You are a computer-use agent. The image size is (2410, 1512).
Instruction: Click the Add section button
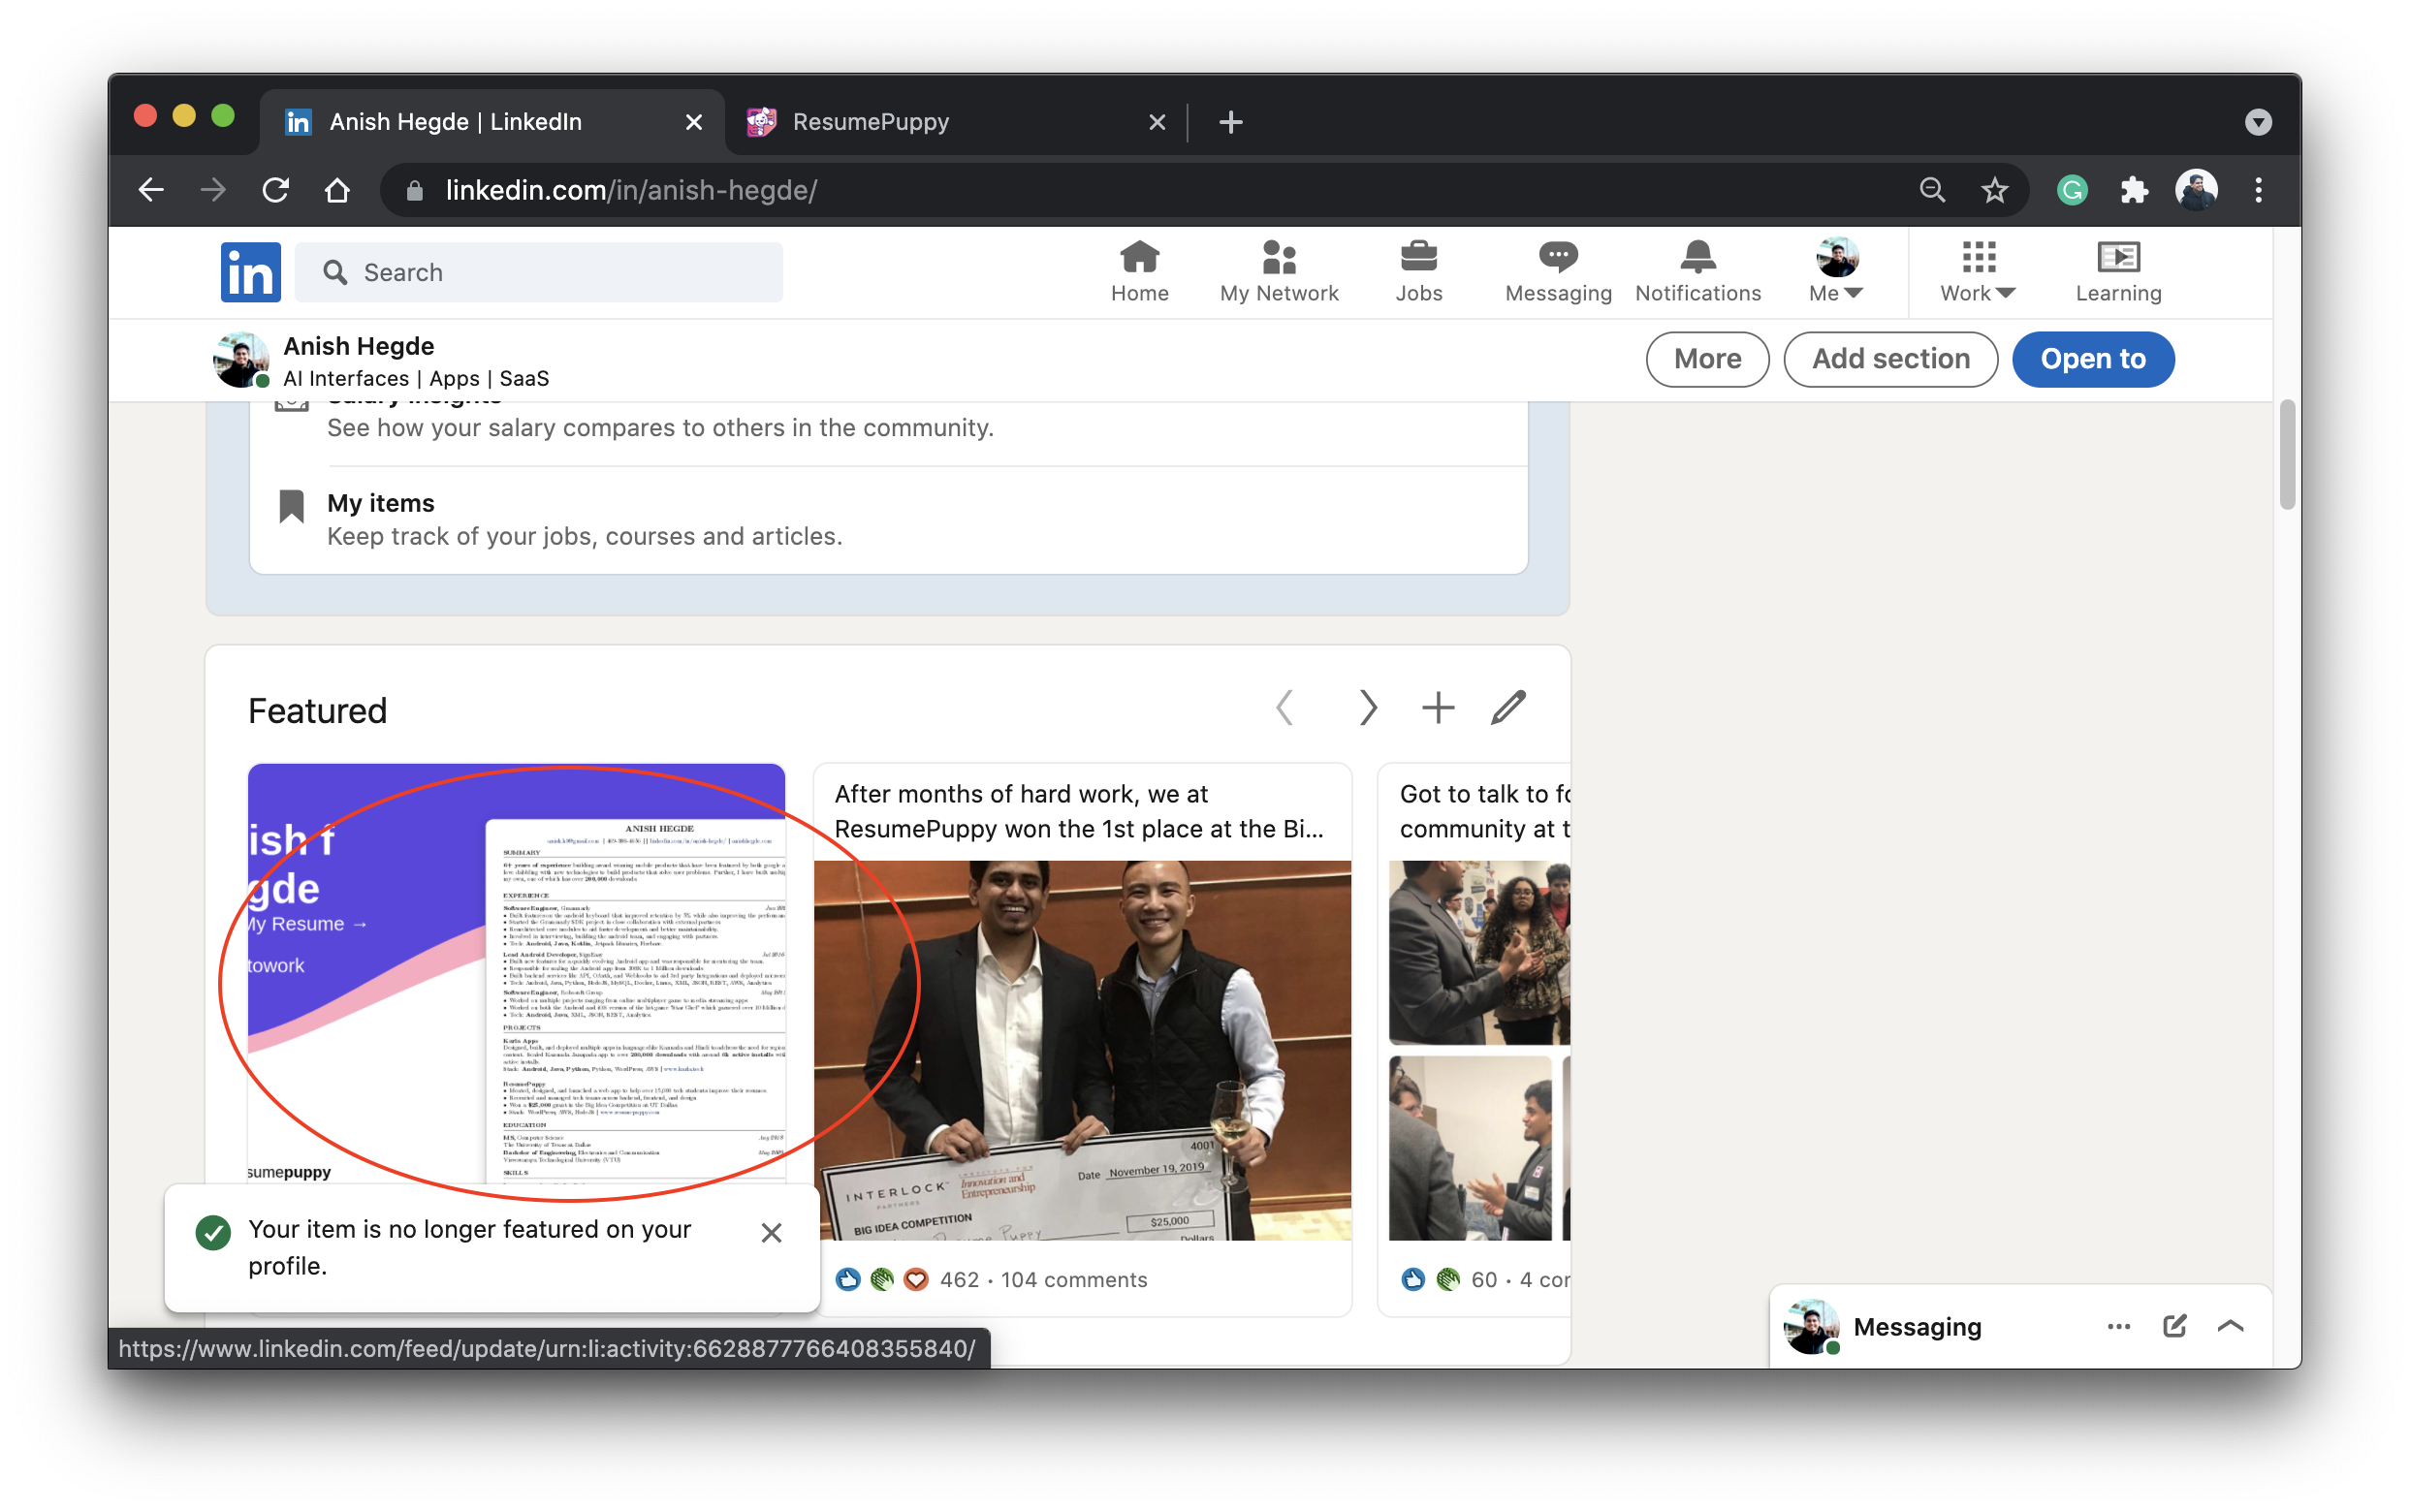tap(1890, 359)
